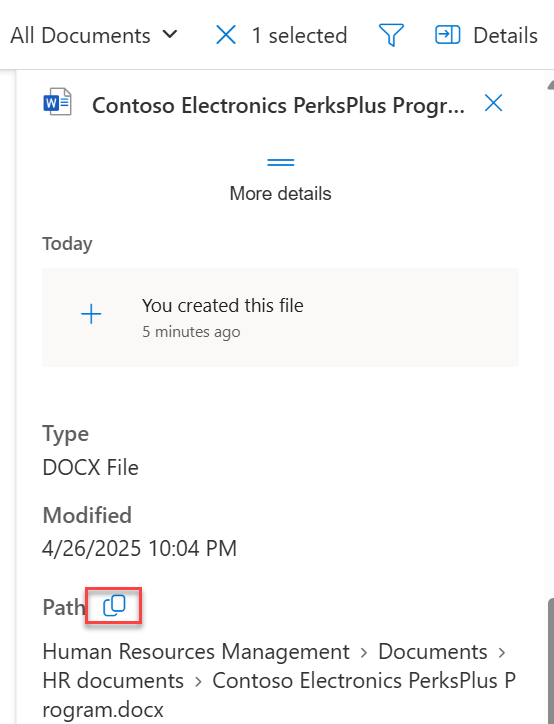Click the 1 selected label
This screenshot has width=554, height=724.
point(299,36)
